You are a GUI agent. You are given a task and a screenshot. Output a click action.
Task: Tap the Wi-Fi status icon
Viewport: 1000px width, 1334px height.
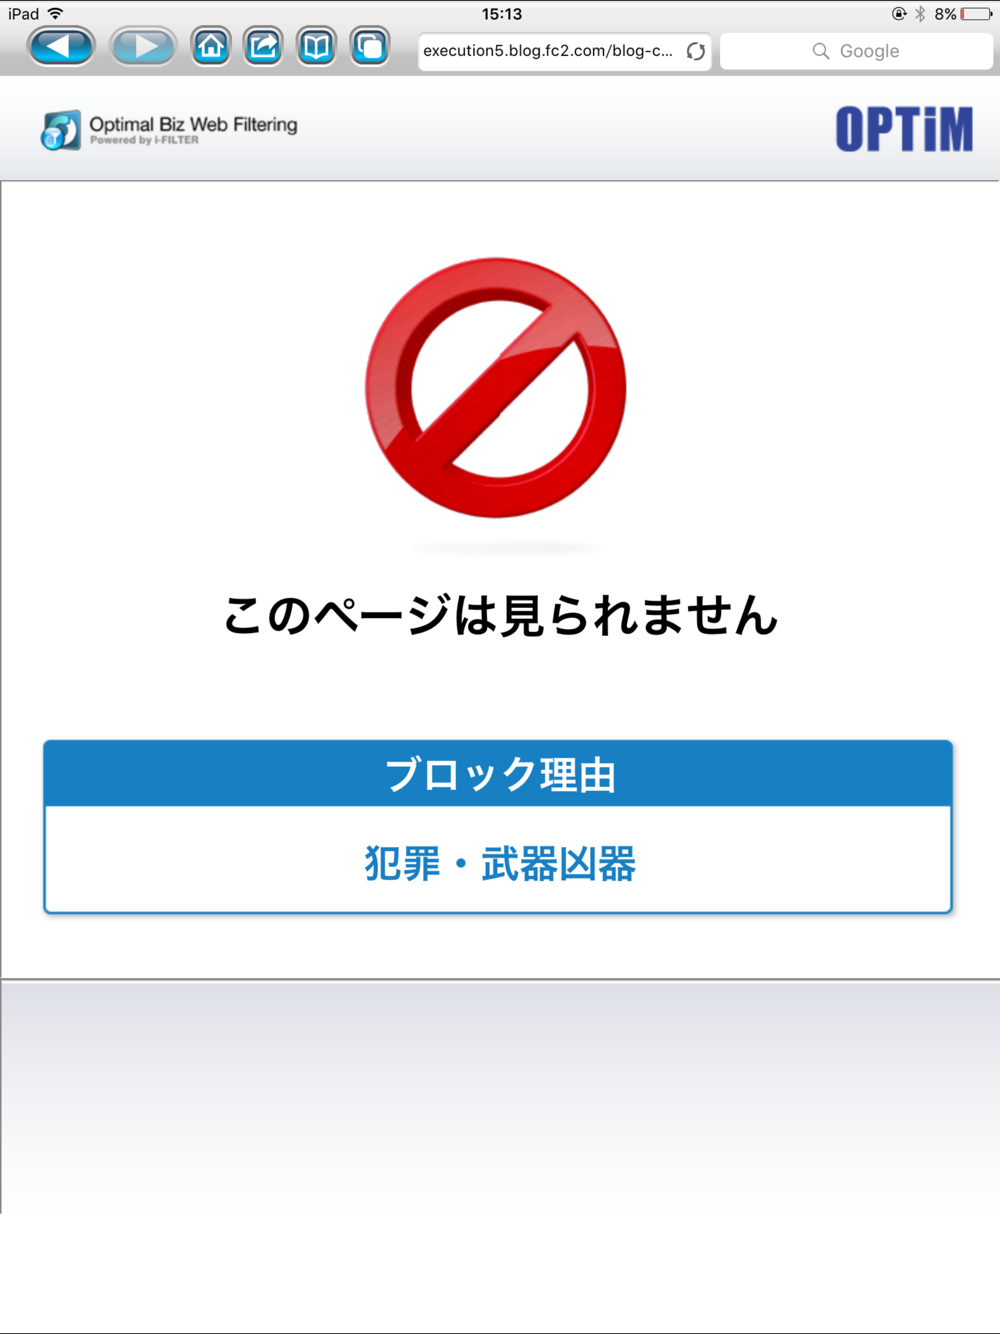(x=55, y=13)
